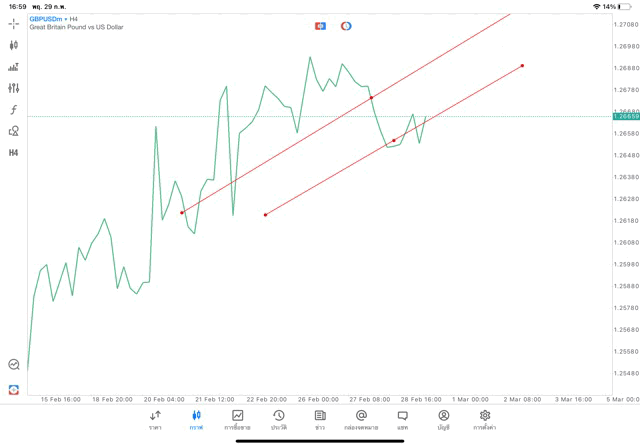The width and height of the screenshot is (640, 447).
Task: Tap the magnifier chart icon in sidebar
Action: [x=14, y=364]
